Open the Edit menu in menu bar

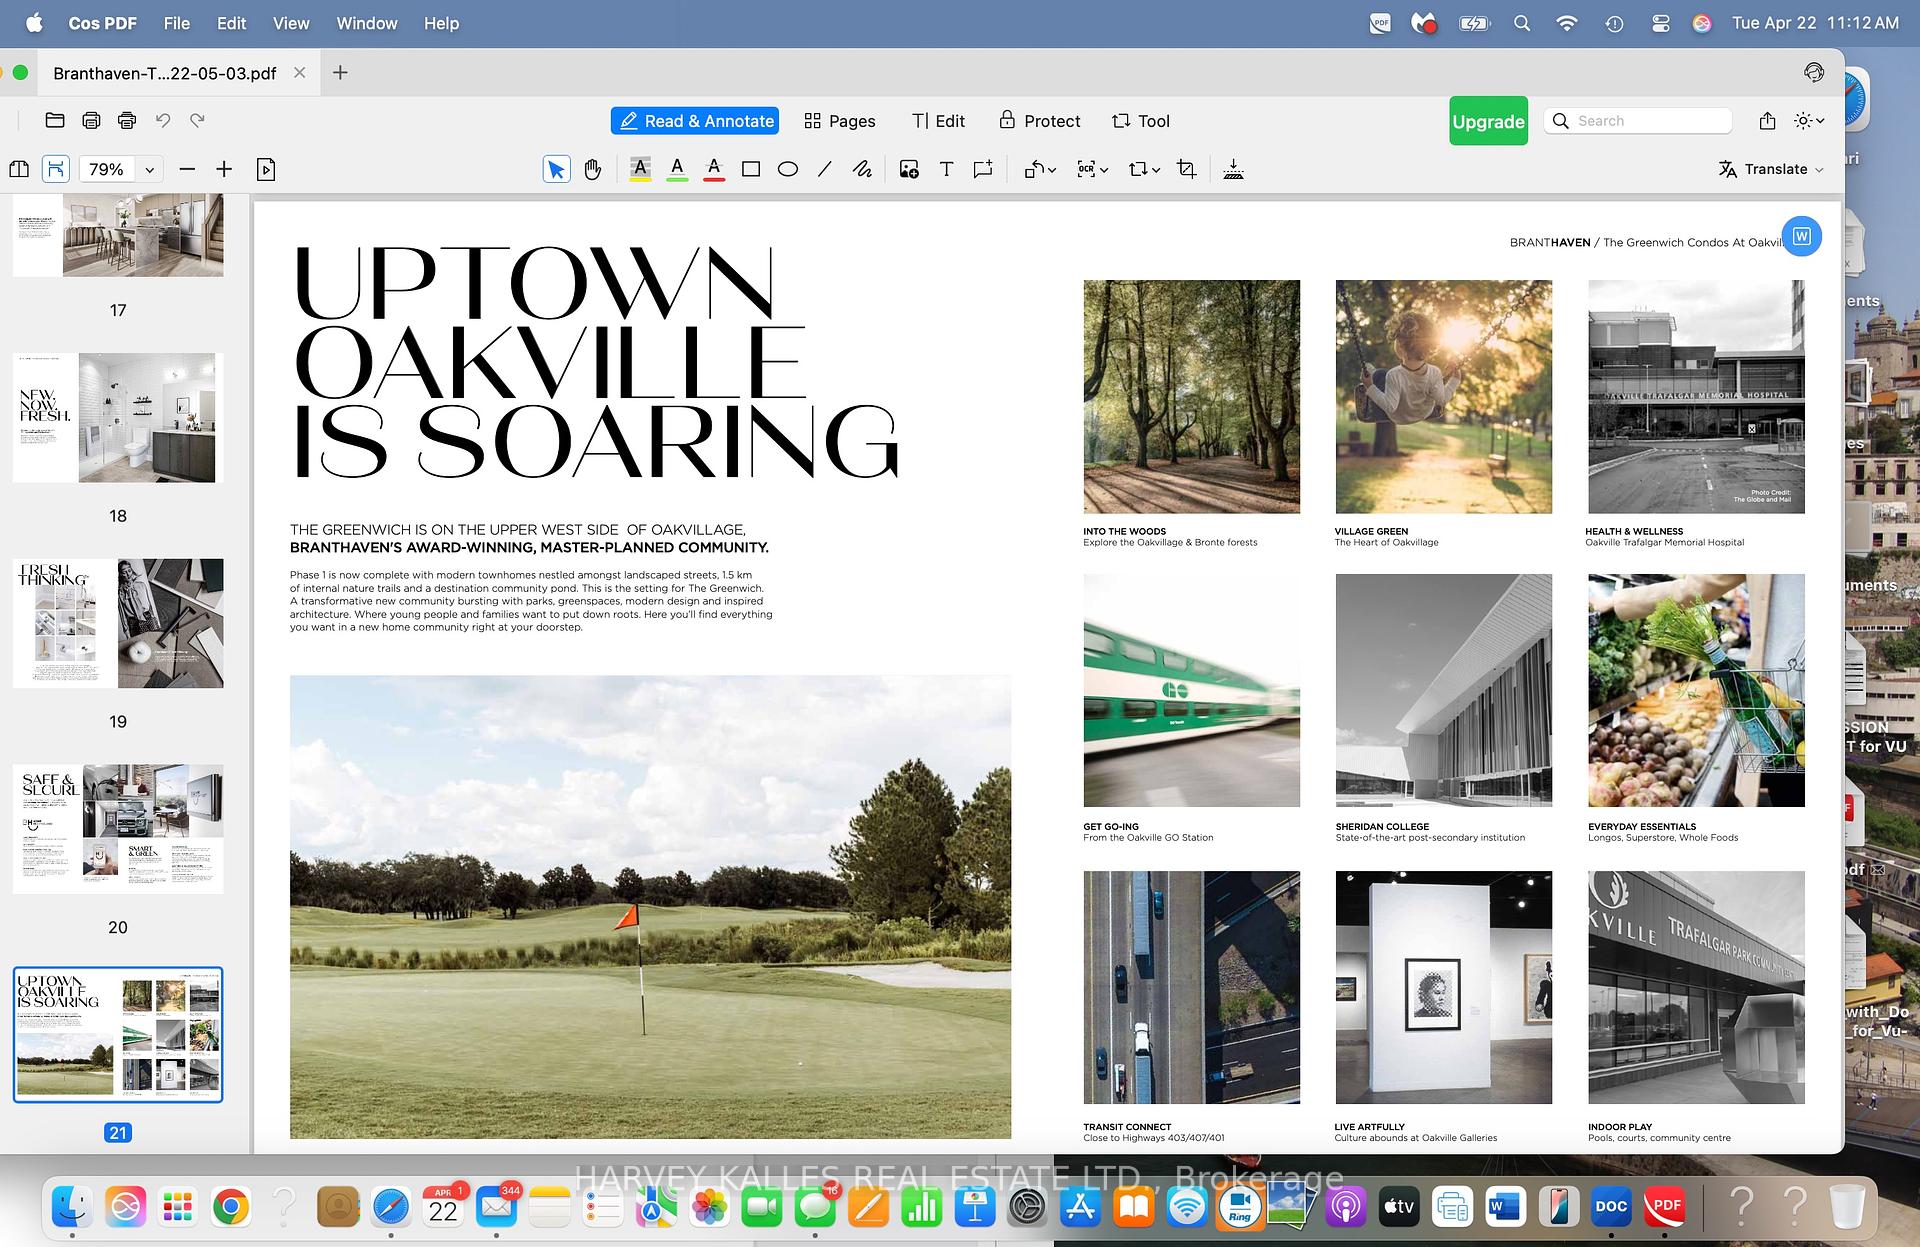click(x=231, y=23)
